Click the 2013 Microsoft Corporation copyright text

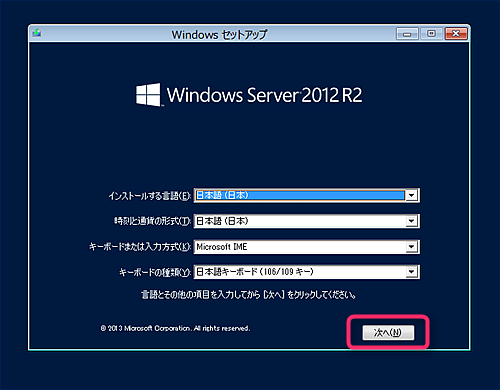(175, 328)
